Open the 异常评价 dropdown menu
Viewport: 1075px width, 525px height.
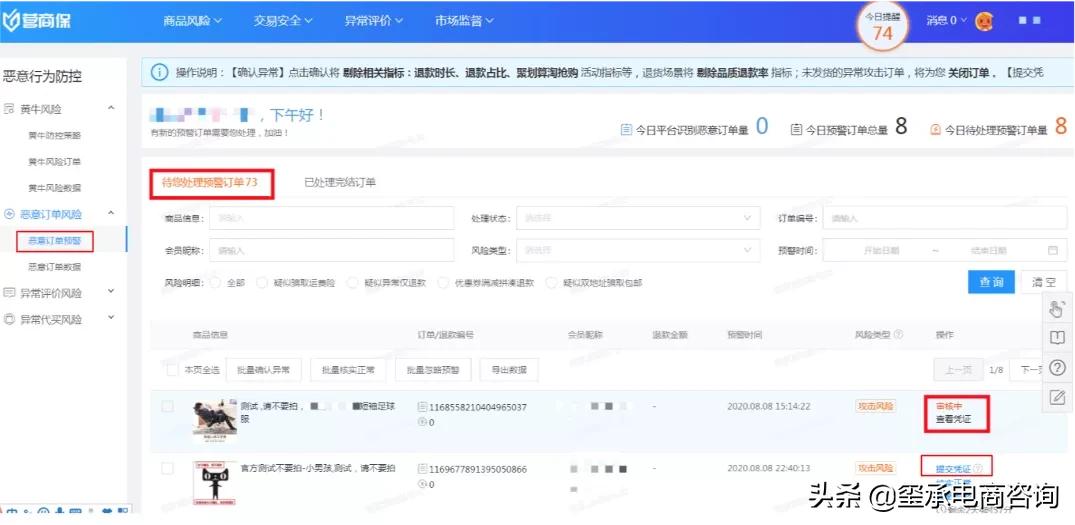[374, 21]
